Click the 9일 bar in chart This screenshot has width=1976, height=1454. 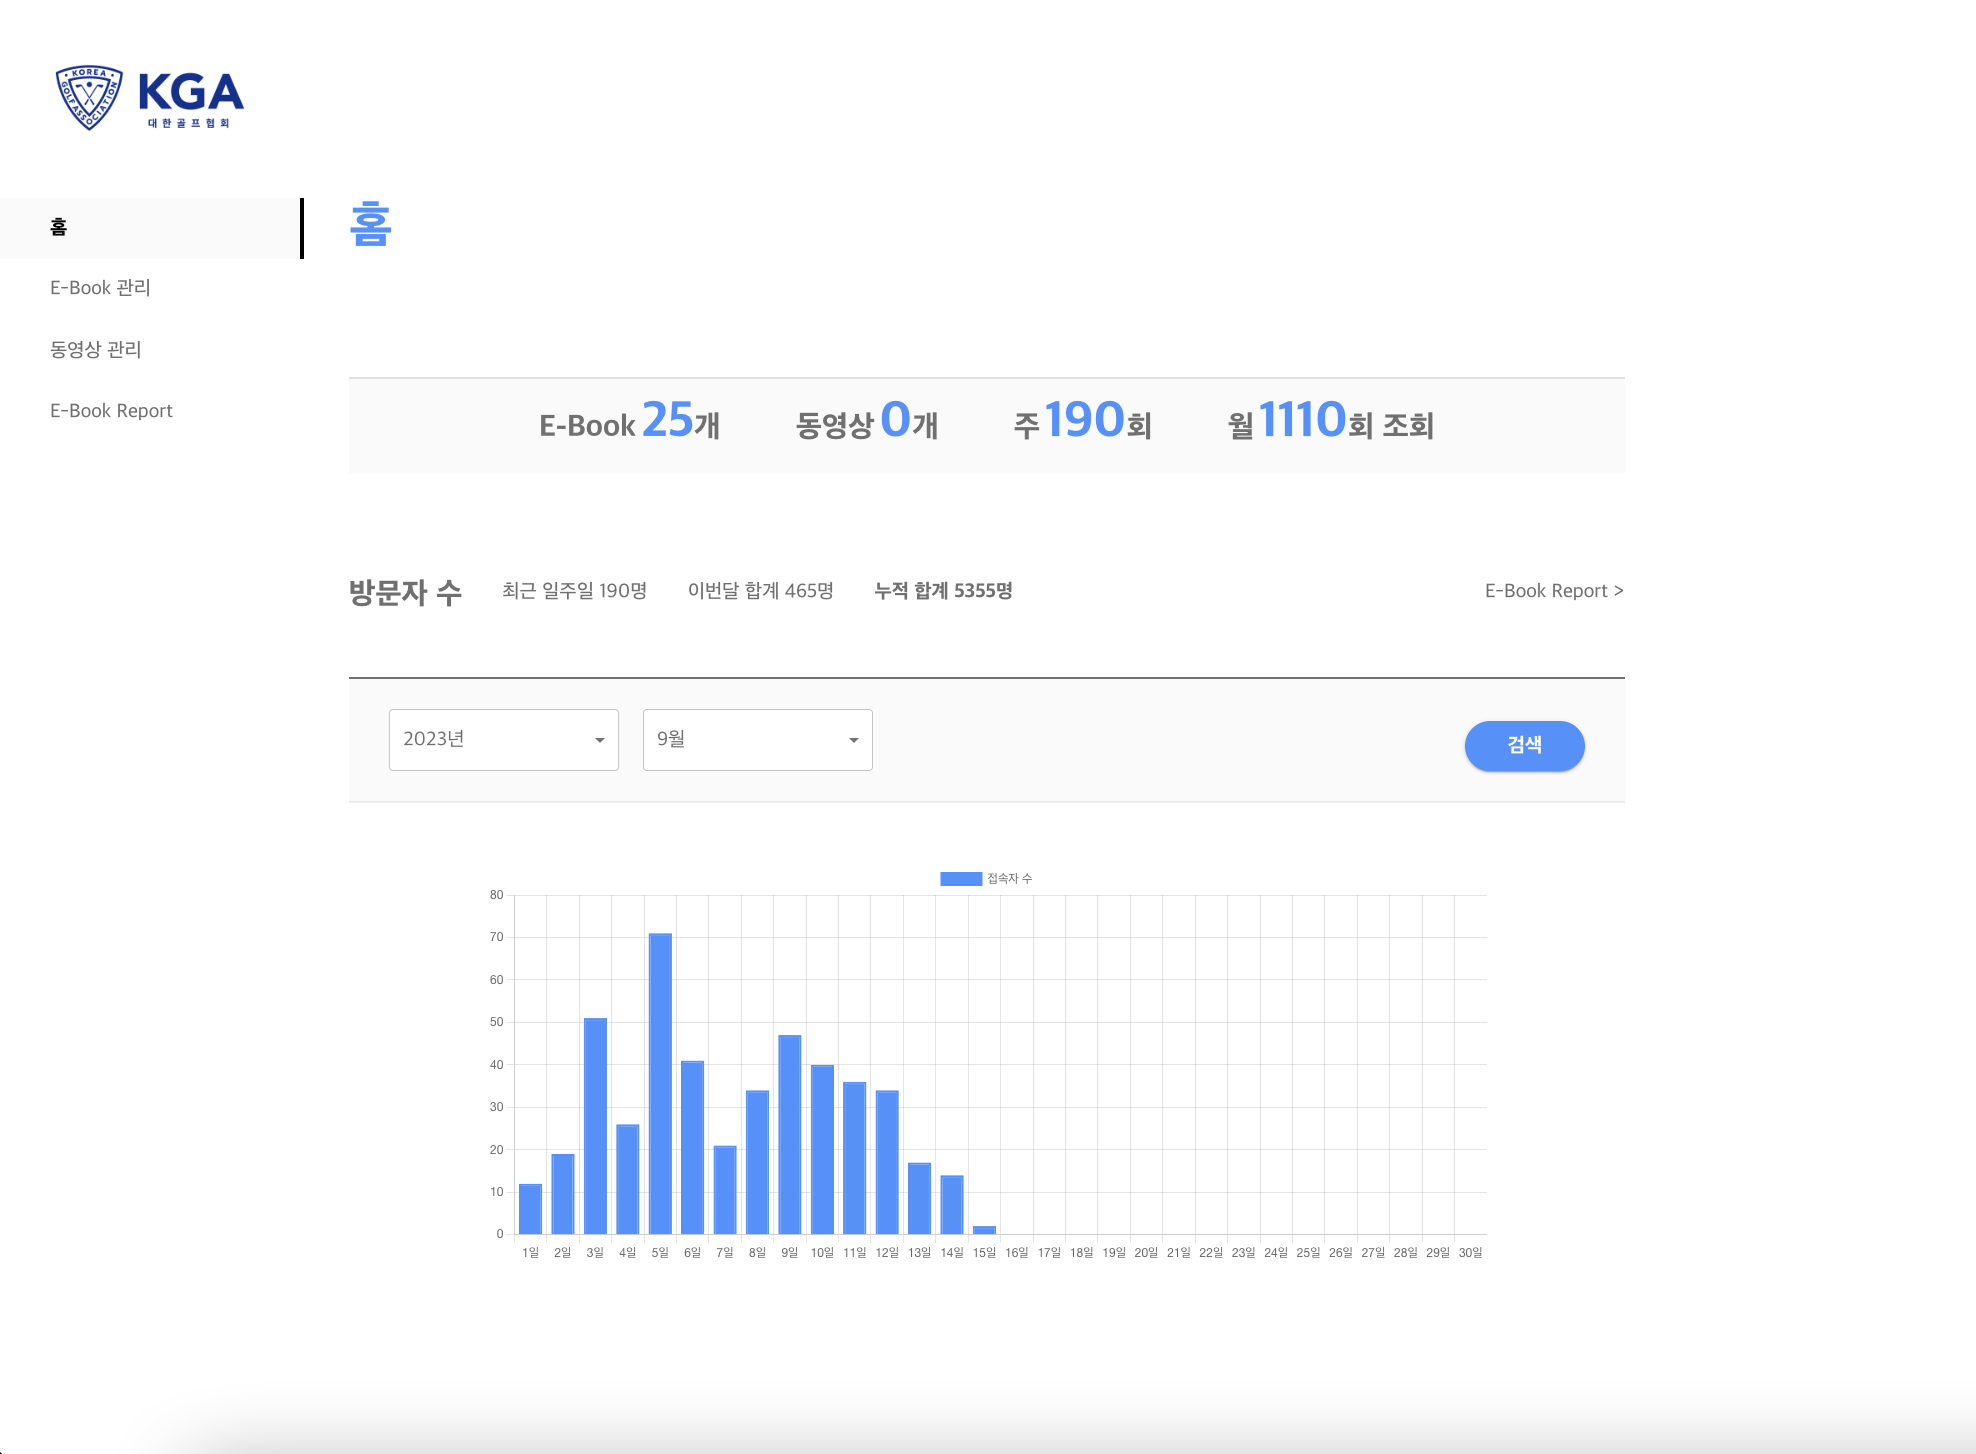pyautogui.click(x=790, y=1134)
